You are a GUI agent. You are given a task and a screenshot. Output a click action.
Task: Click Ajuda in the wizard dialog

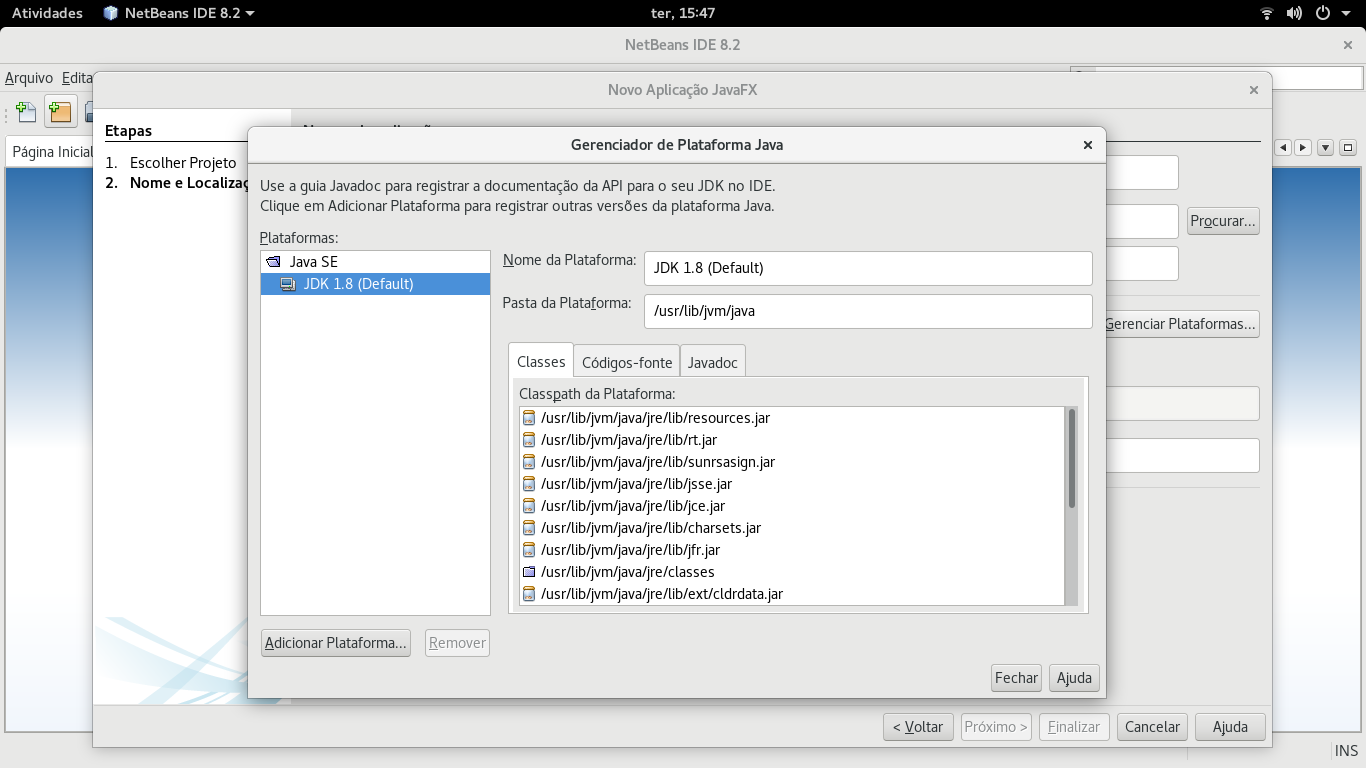pyautogui.click(x=1230, y=727)
